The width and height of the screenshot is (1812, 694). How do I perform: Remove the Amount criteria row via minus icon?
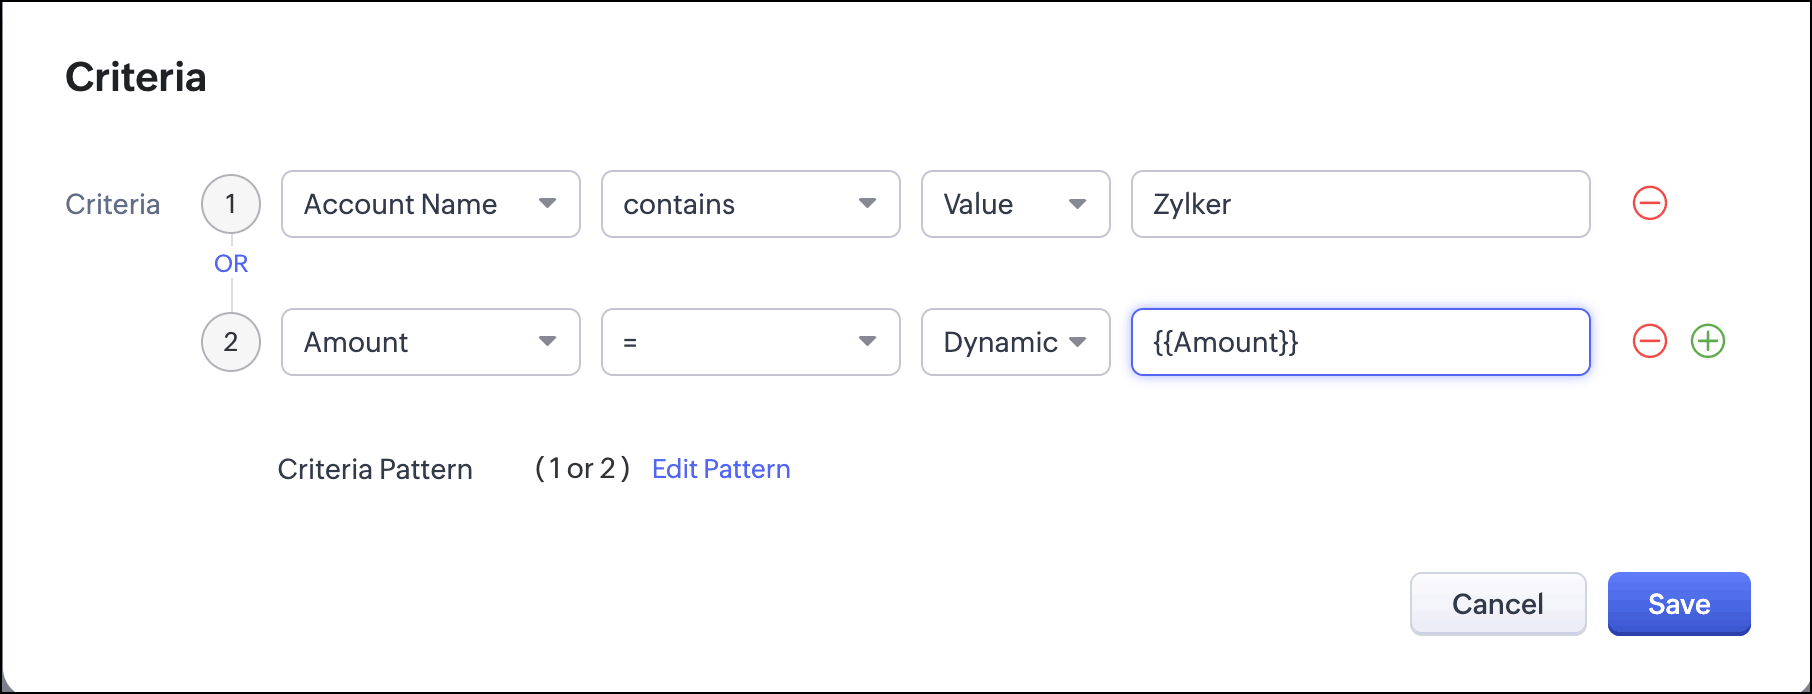(1649, 342)
